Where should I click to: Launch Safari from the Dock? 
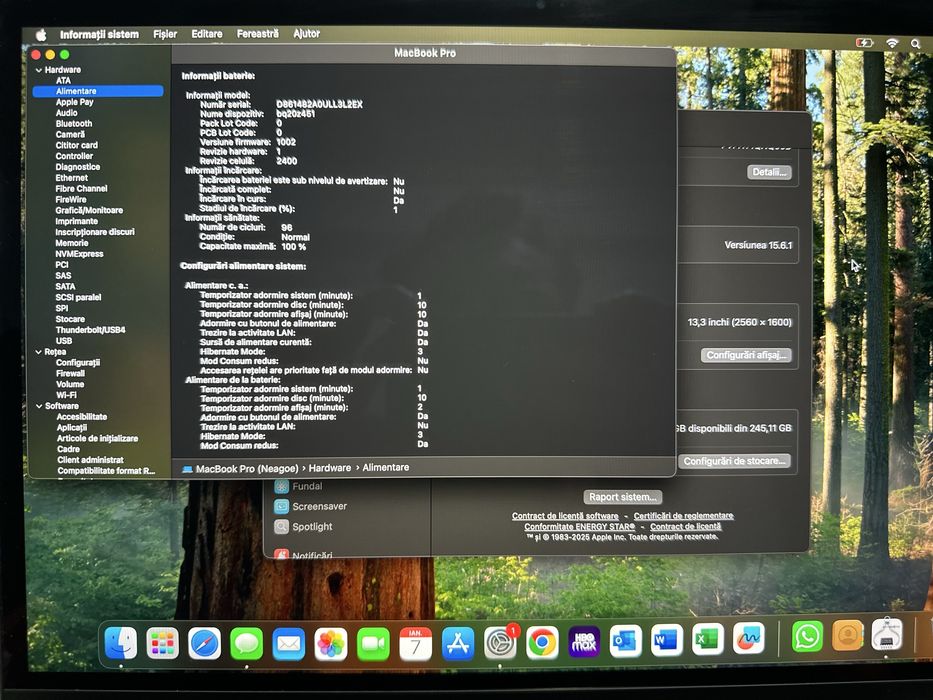click(x=204, y=643)
